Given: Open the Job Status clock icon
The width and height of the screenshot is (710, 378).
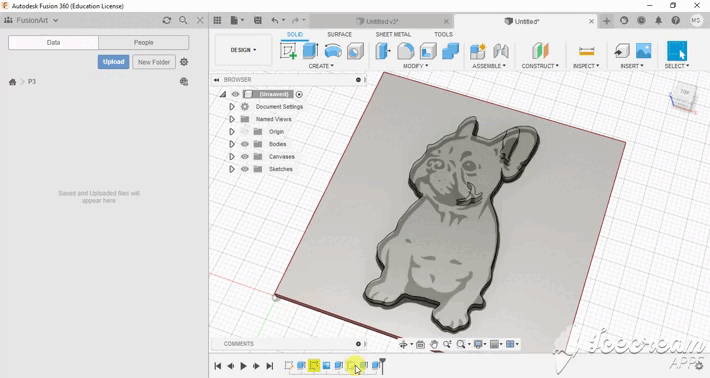Looking at the screenshot, I should point(641,21).
